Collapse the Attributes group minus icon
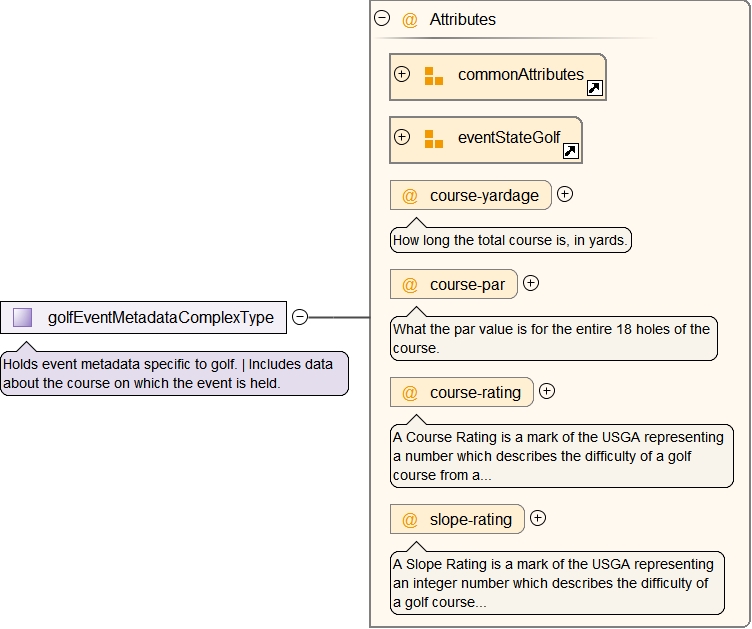Image resolution: width=752 pixels, height=629 pixels. (381, 18)
